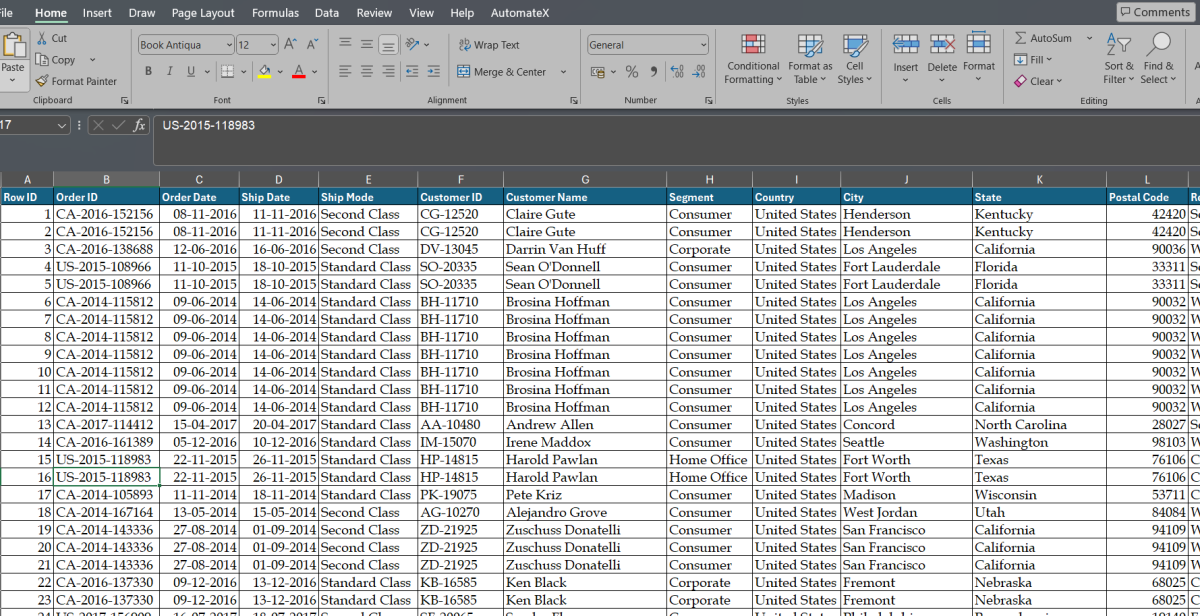Select the column G header

pos(585,180)
